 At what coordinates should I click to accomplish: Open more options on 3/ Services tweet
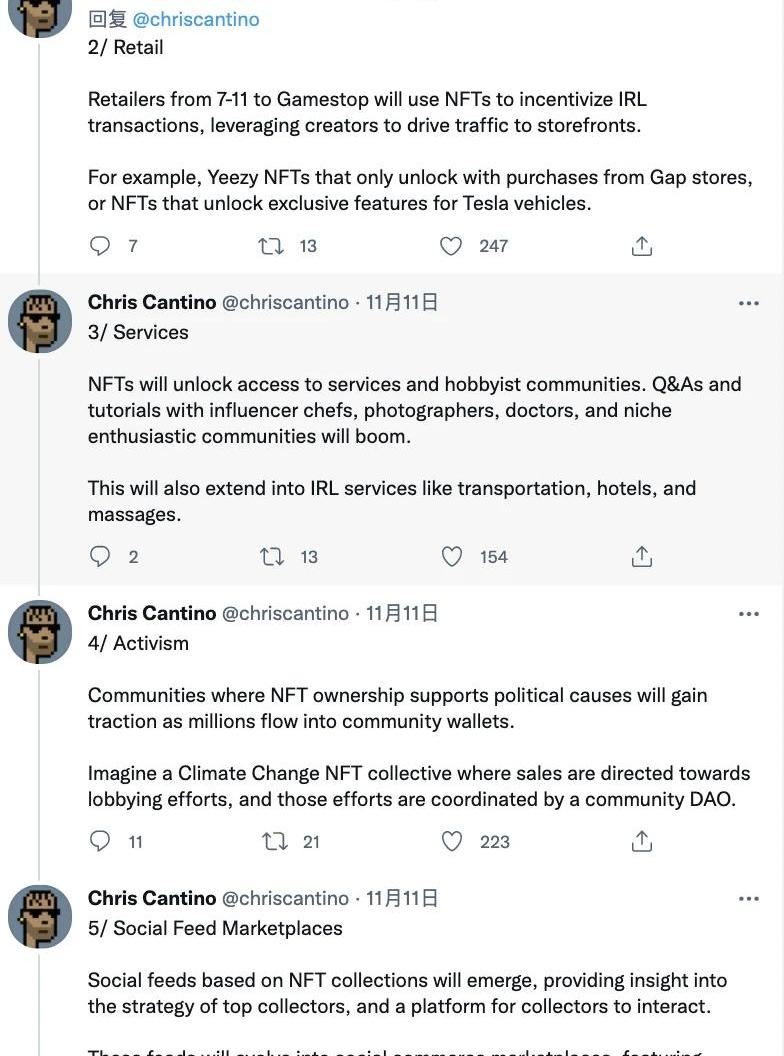click(748, 303)
